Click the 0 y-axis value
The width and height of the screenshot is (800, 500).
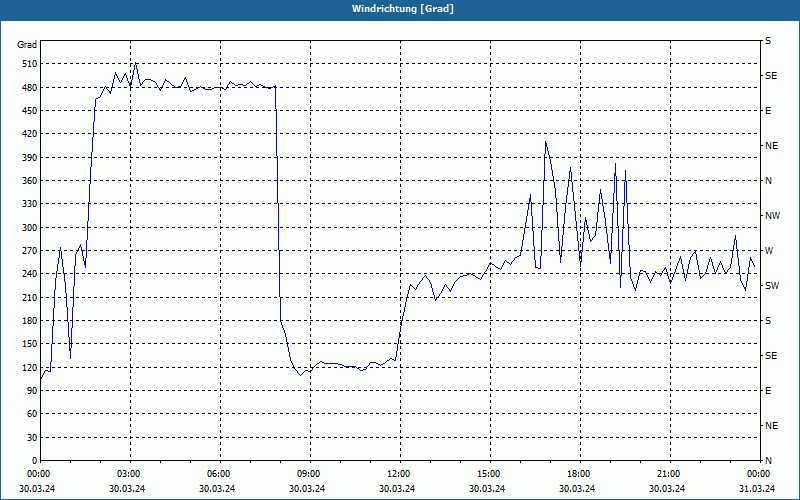click(34, 461)
